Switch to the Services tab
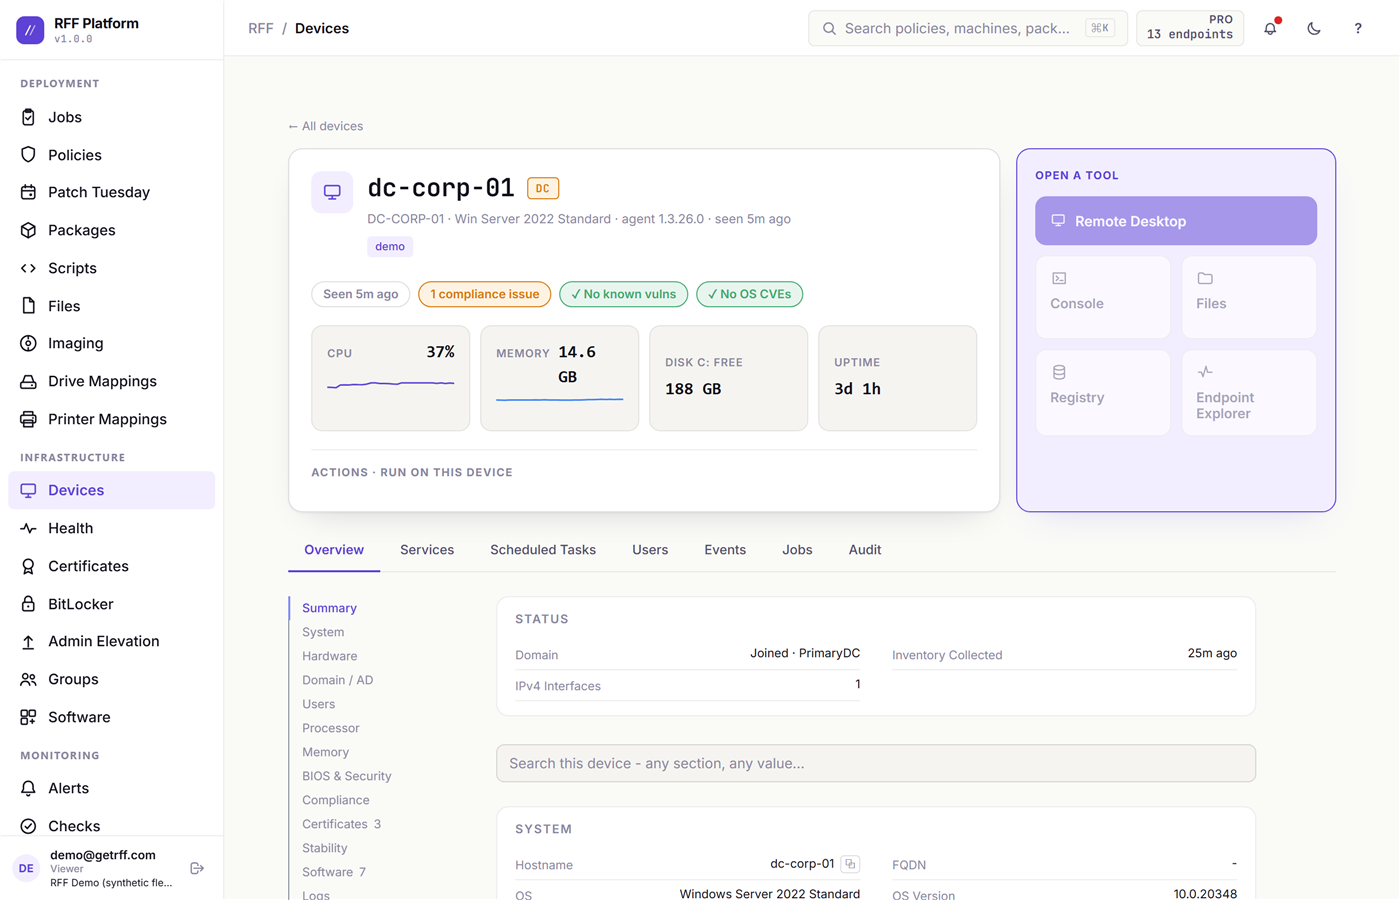Screen dimensions: 1400x900 (x=427, y=550)
